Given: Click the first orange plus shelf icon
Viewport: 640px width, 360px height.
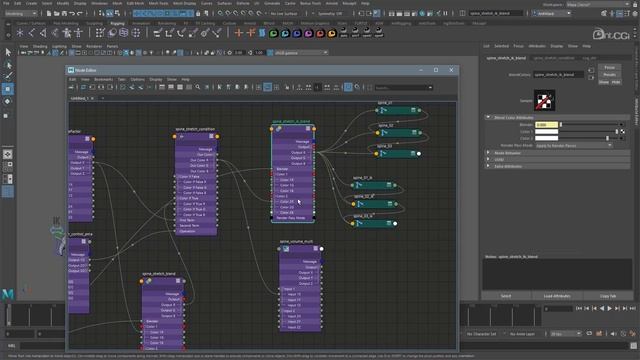Looking at the screenshot, I should [239, 33].
